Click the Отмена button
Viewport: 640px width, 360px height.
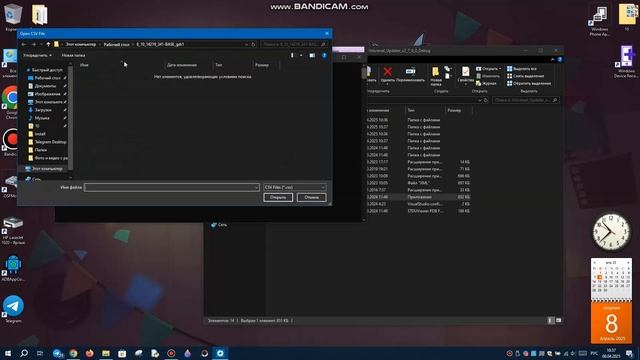coord(311,198)
